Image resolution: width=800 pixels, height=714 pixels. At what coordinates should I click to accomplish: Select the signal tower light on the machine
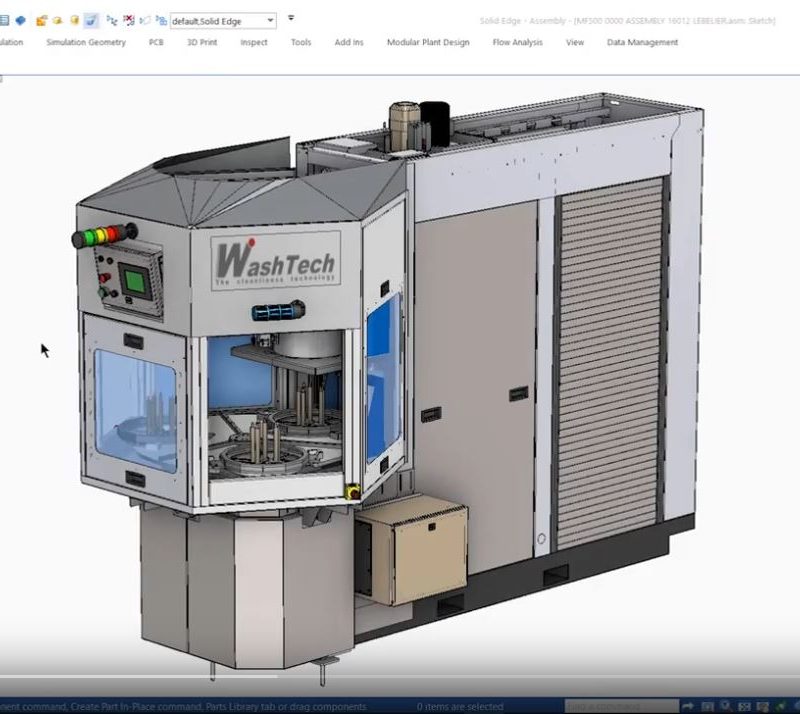pyautogui.click(x=105, y=235)
